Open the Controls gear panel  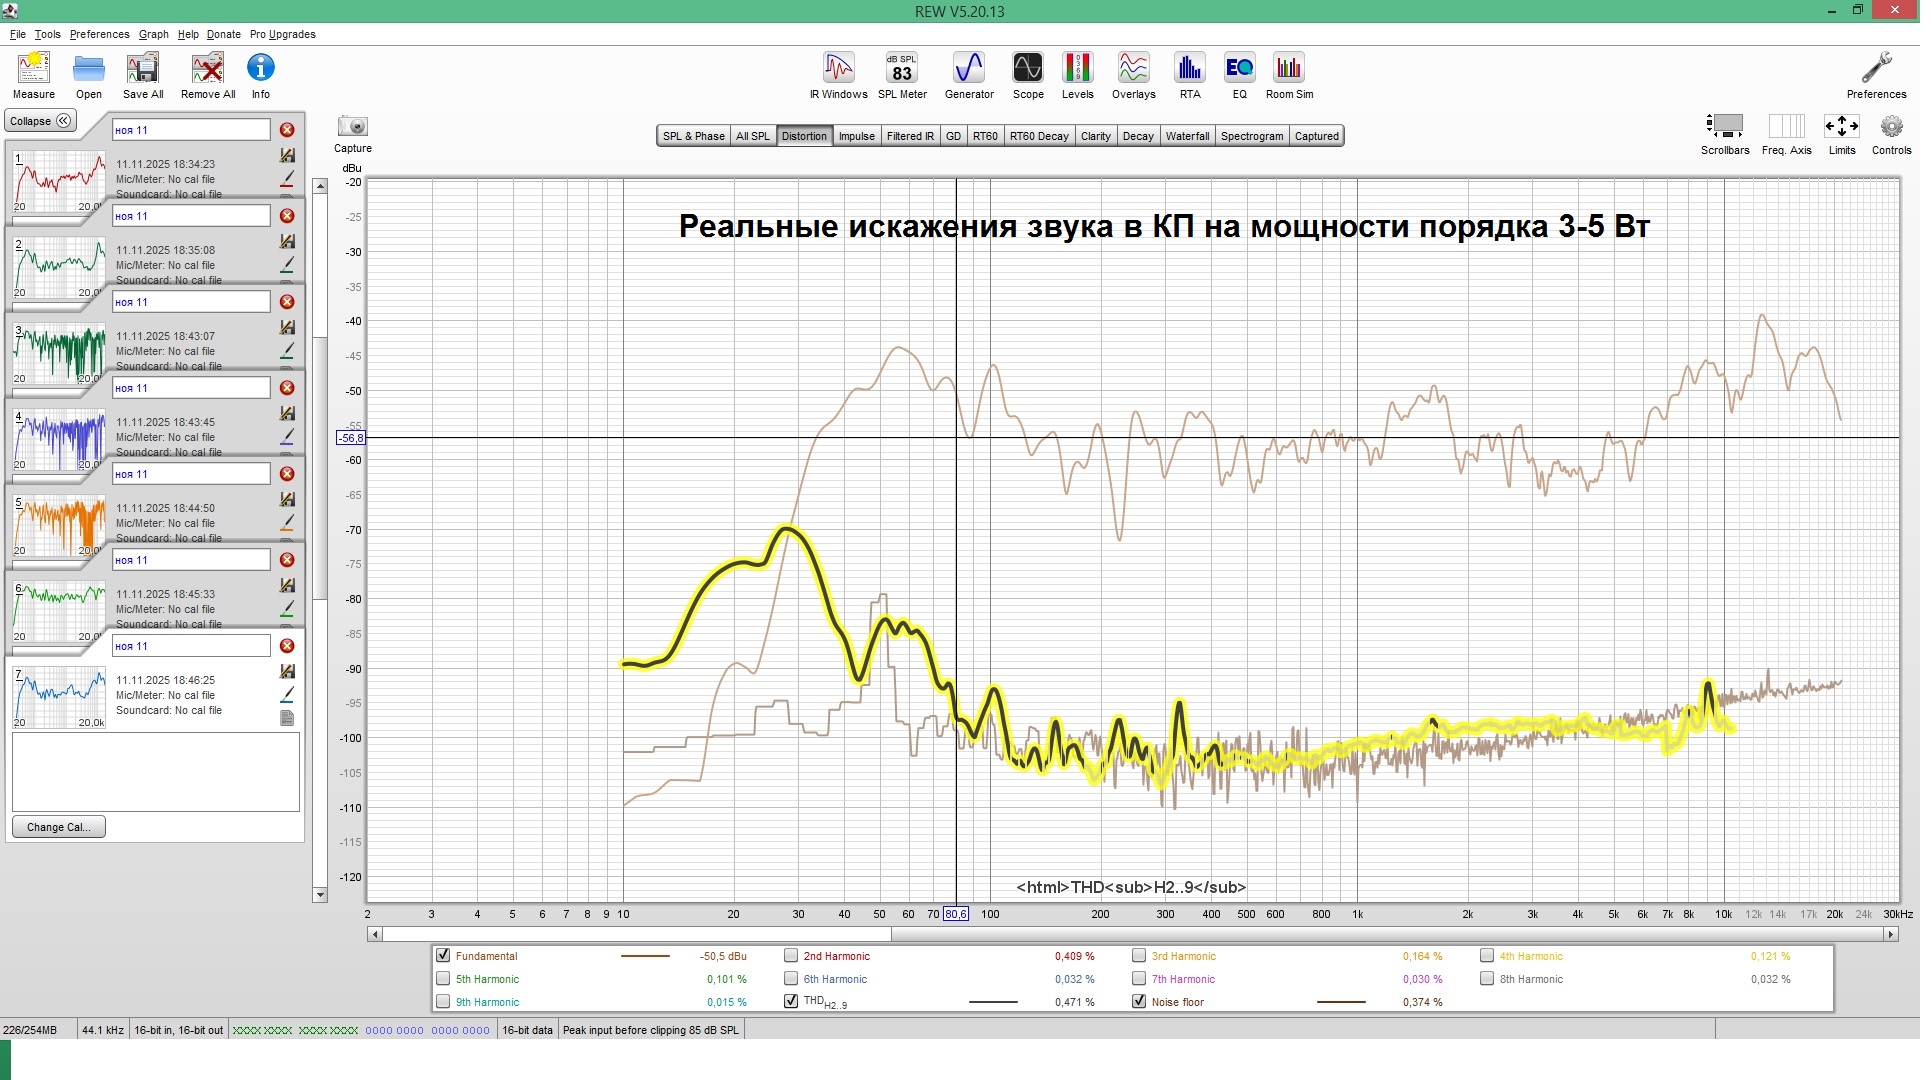[1890, 132]
